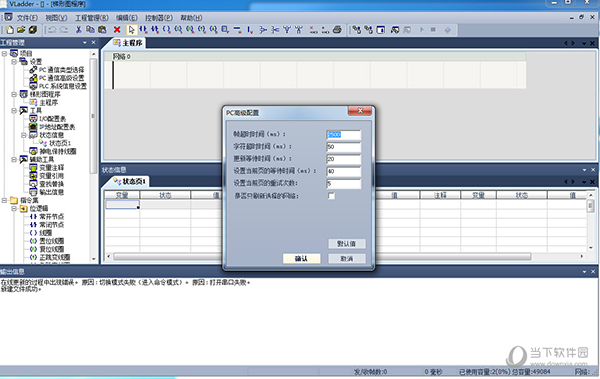Open the 帮助(H) menu
Image resolution: width=600 pixels, height=379 pixels.
(191, 18)
